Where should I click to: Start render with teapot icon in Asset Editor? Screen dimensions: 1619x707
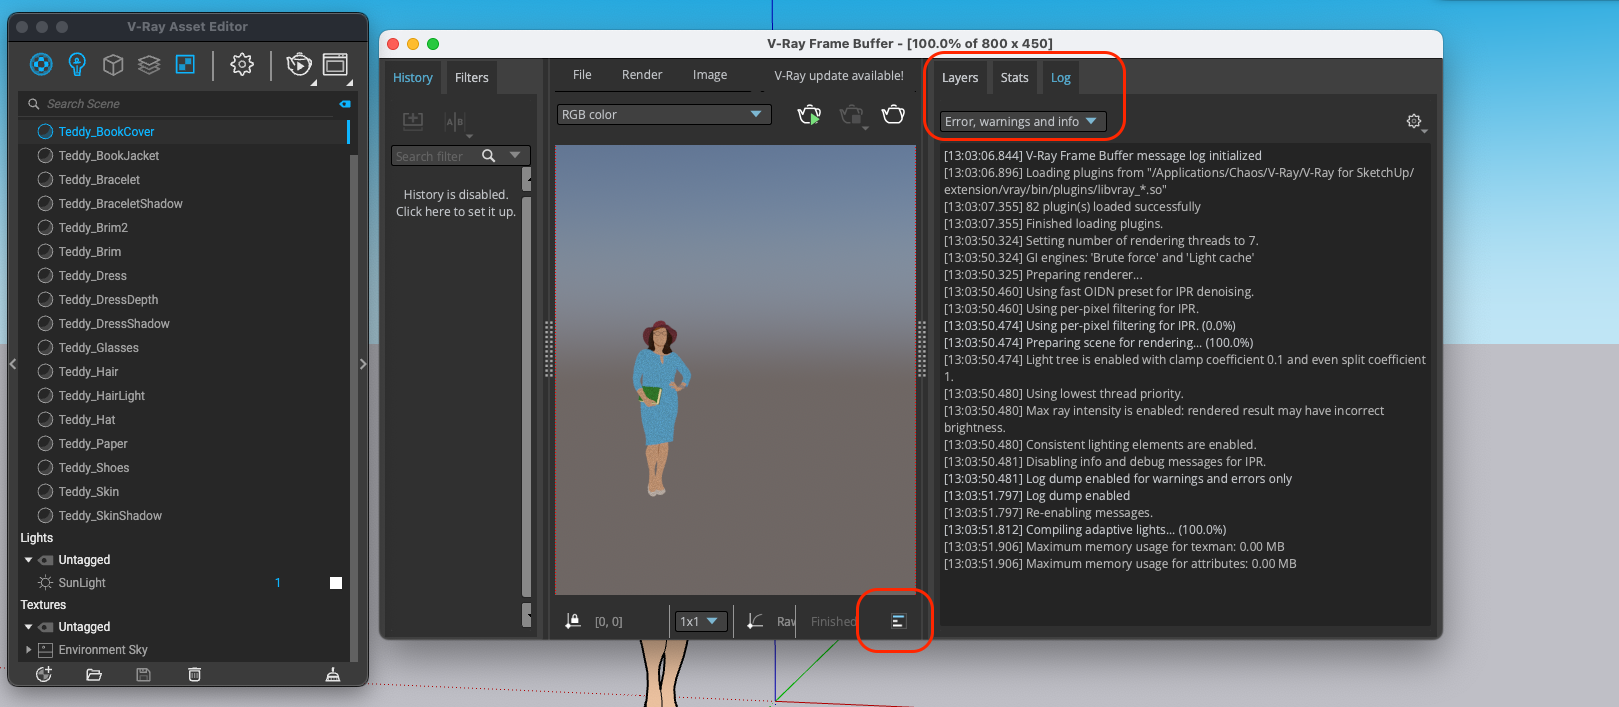coord(298,65)
